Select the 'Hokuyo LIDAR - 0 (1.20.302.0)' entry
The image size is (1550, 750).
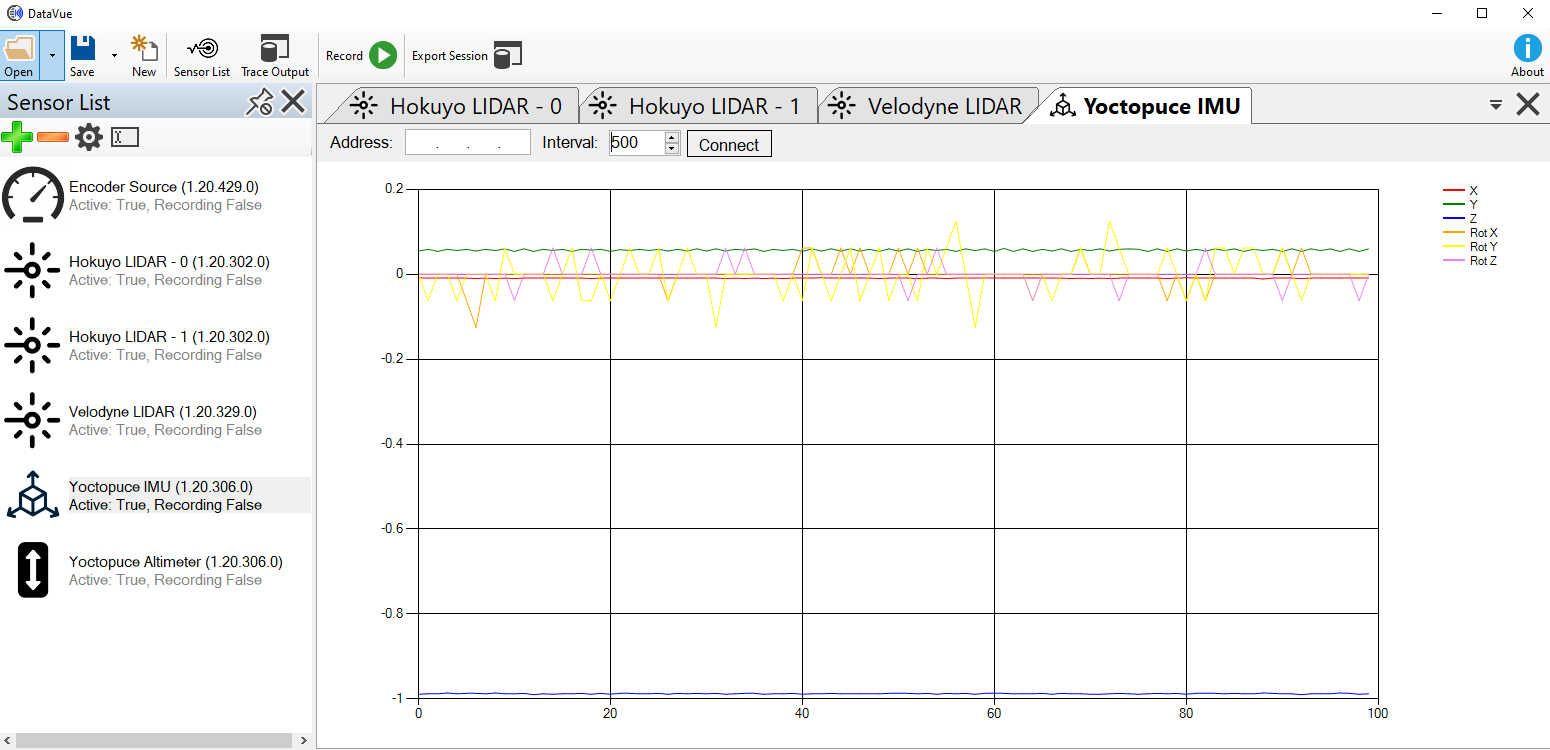[x=169, y=262]
